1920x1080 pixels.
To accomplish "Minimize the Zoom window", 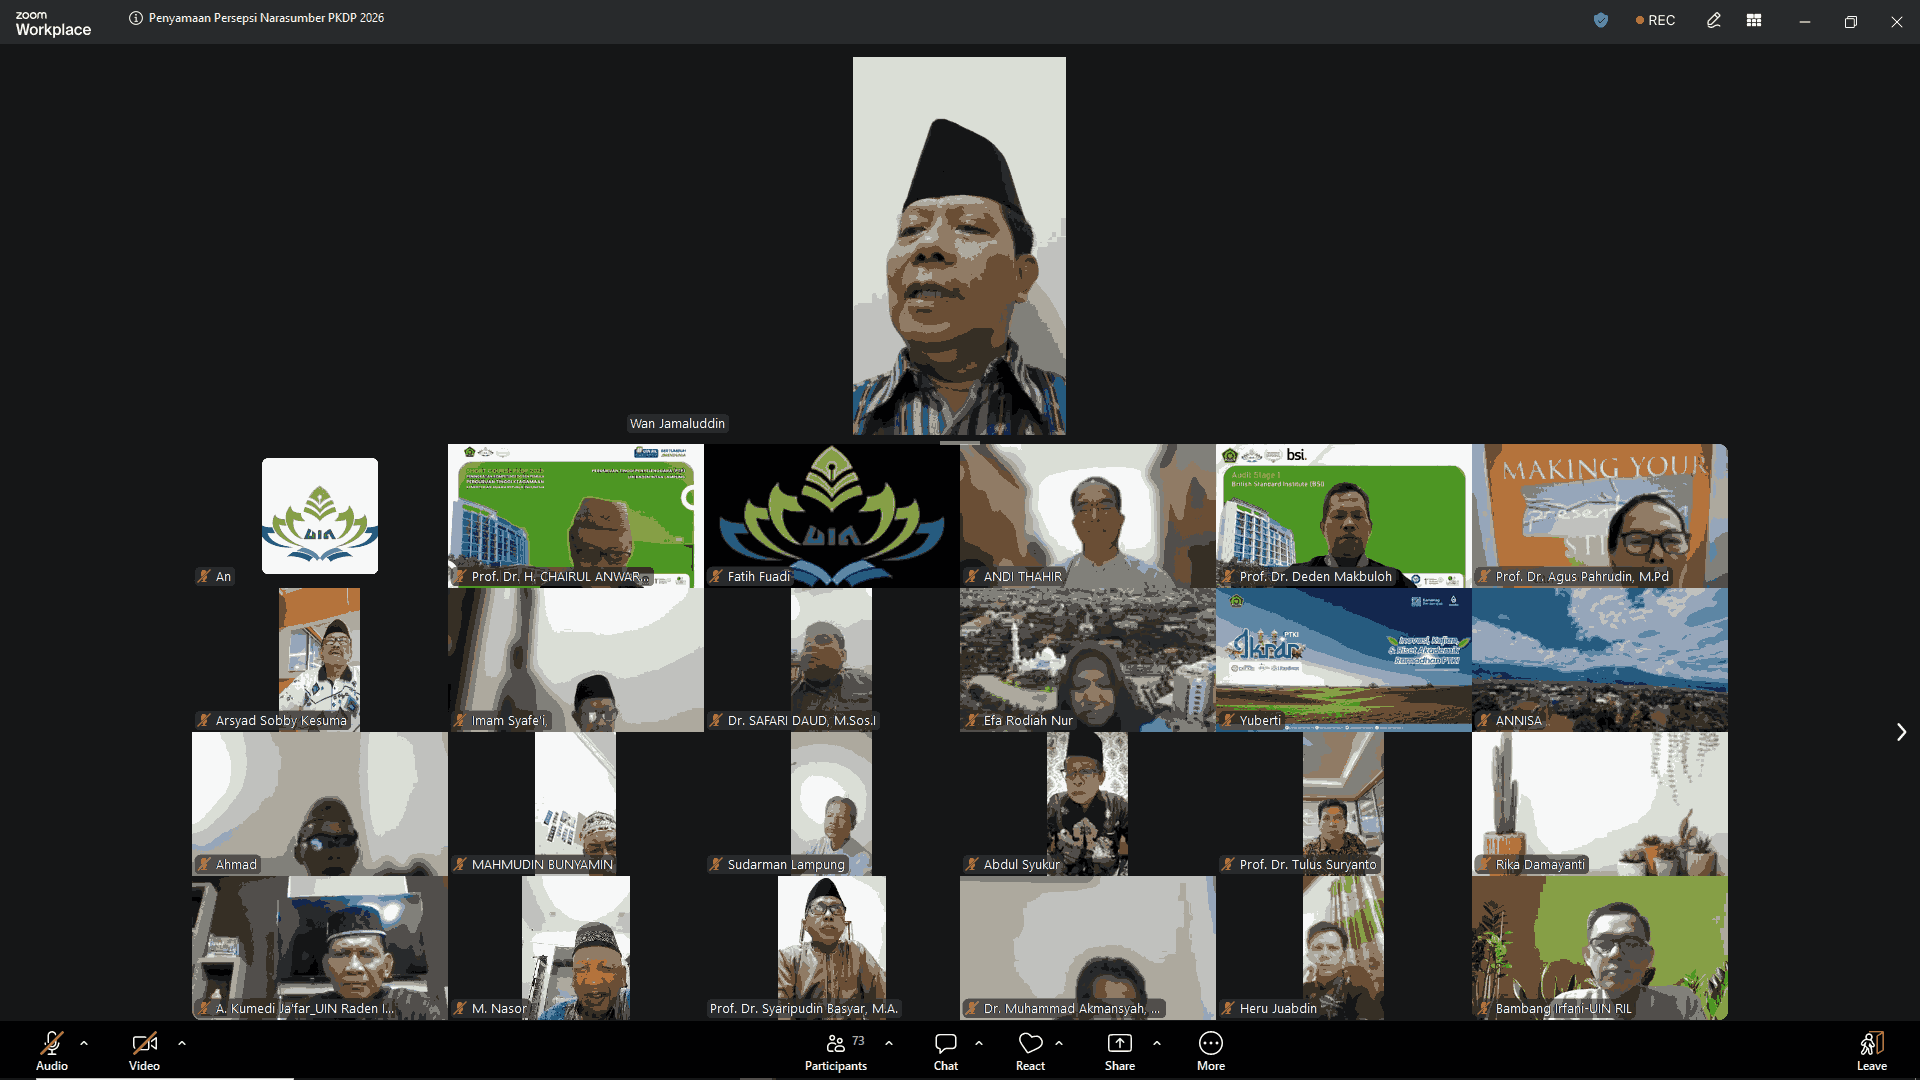I will [1805, 21].
